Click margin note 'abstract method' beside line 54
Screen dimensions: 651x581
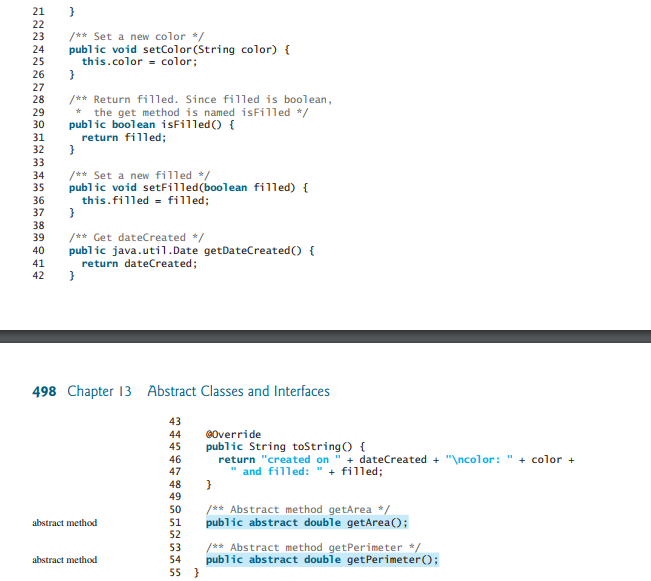[65, 560]
